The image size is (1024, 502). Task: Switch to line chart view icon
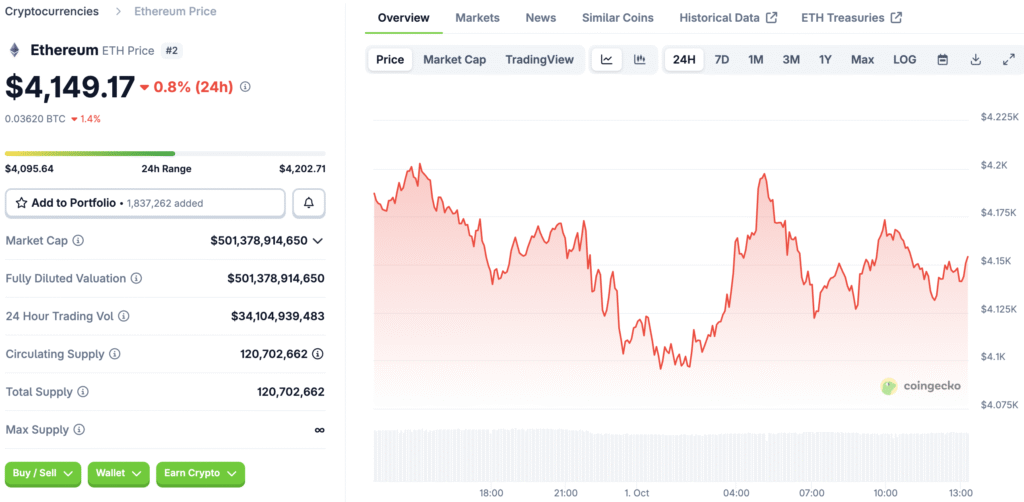[x=607, y=60]
